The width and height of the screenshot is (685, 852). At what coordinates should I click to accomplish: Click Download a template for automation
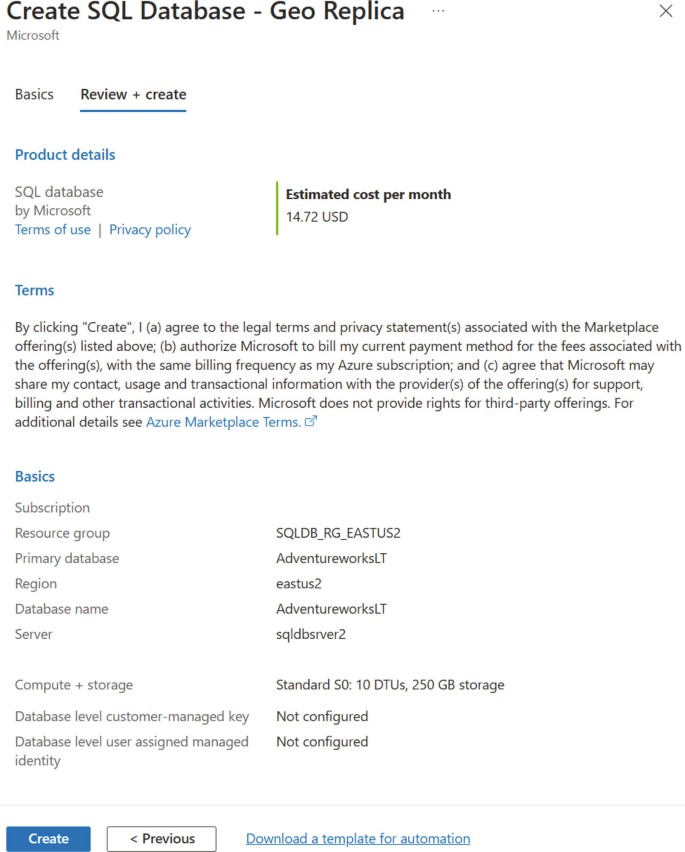[x=359, y=838]
